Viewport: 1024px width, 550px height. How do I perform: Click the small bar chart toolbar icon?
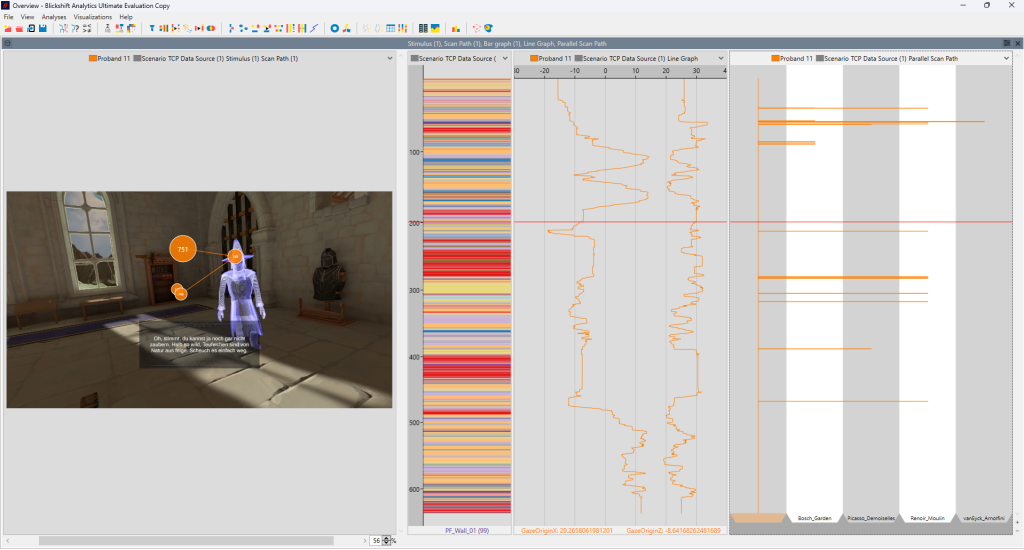[x=456, y=28]
